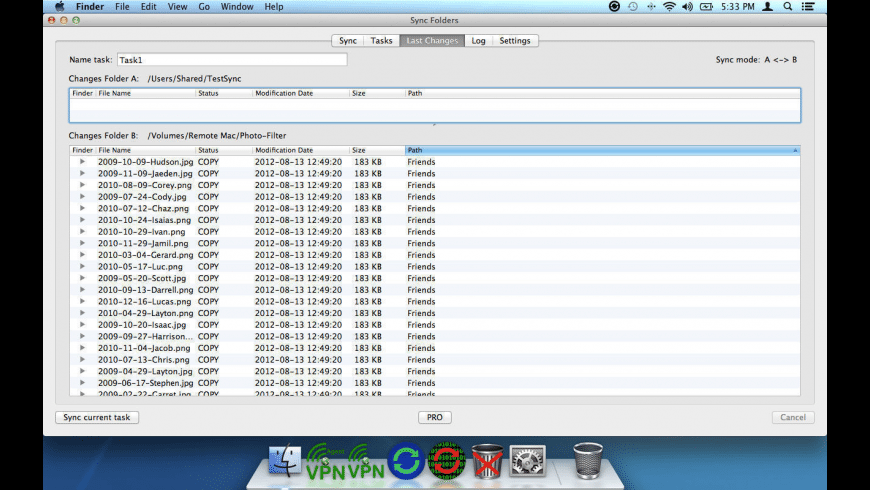Viewport: 870px width, 490px height.
Task: Reveal 2010-07-12-Chaz.png in Finder
Action: pos(82,208)
